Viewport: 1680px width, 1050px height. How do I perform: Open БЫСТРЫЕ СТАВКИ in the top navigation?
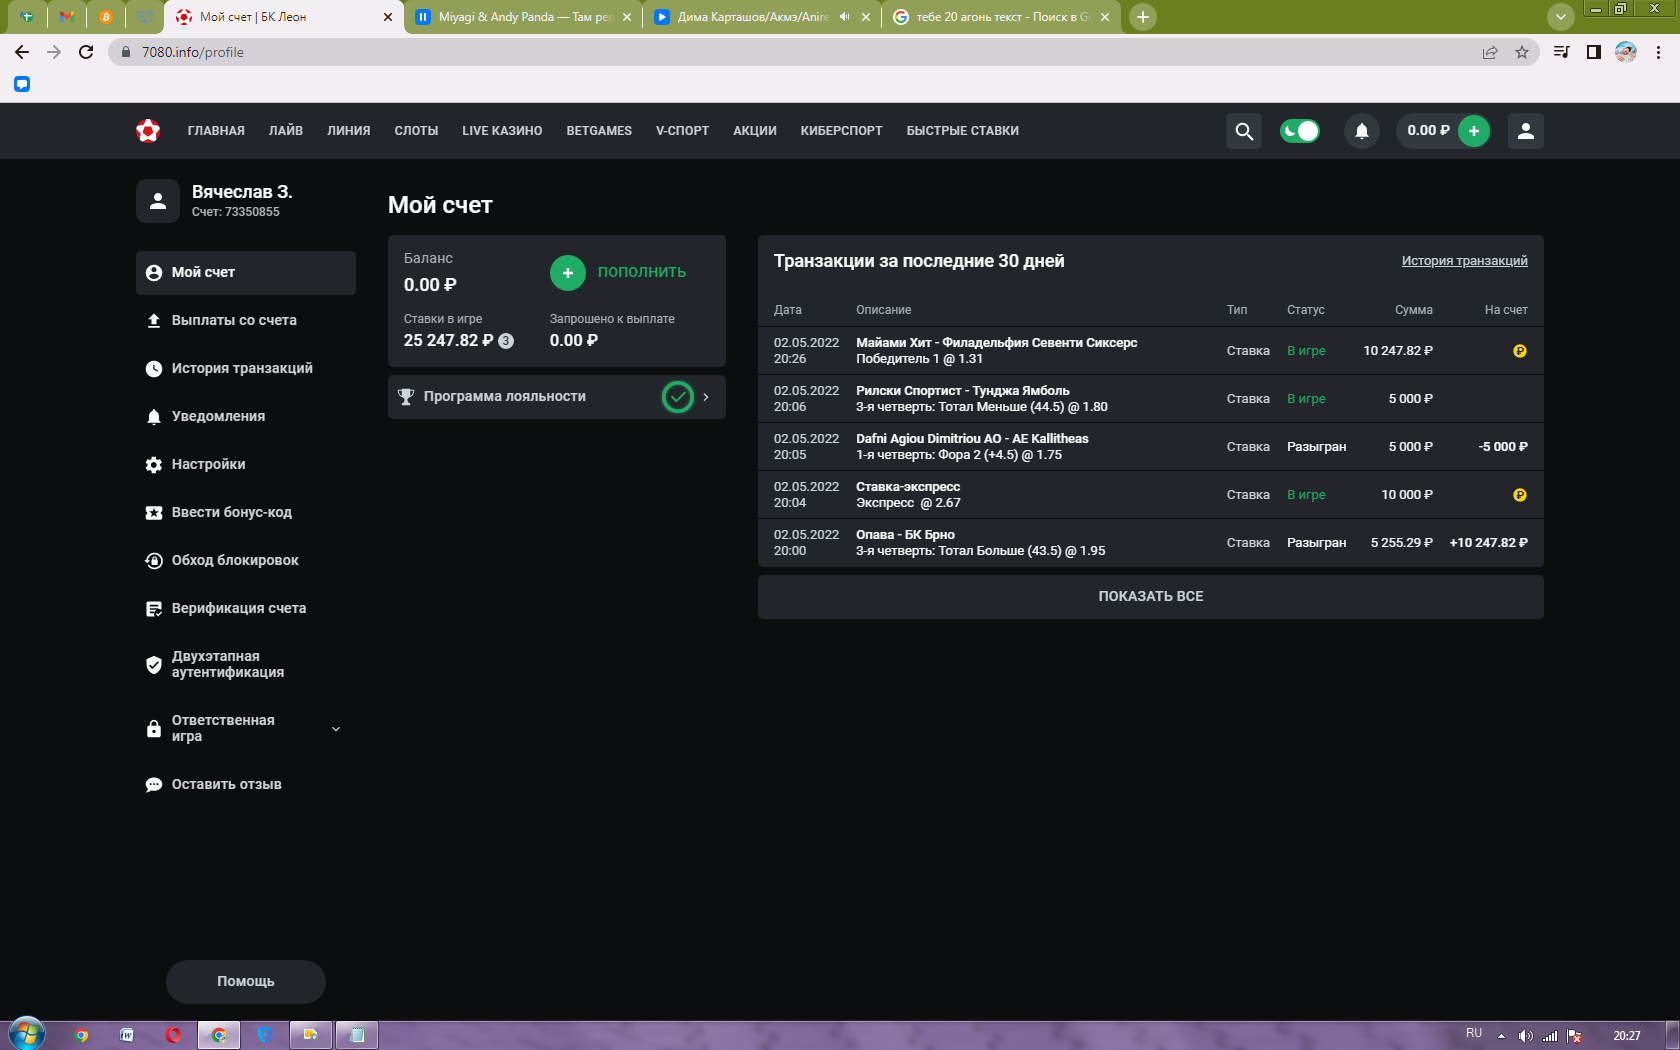963,131
